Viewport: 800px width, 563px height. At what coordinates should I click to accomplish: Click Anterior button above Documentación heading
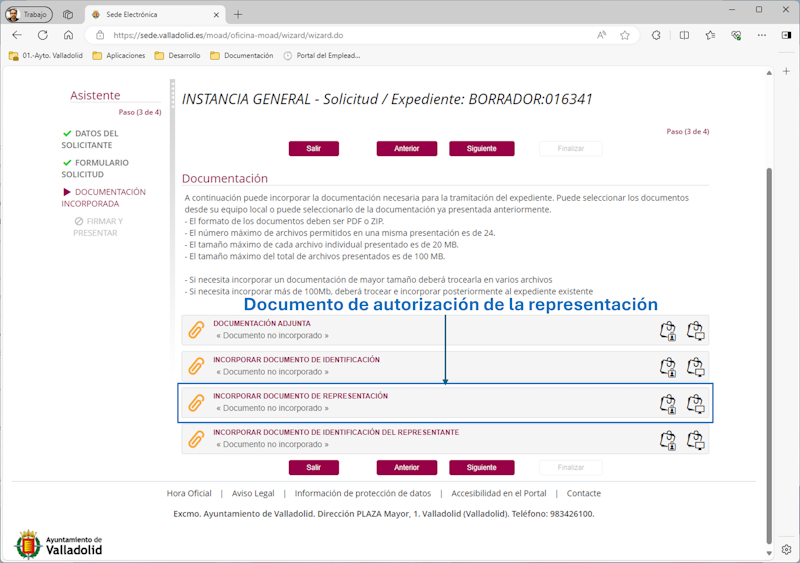click(407, 149)
